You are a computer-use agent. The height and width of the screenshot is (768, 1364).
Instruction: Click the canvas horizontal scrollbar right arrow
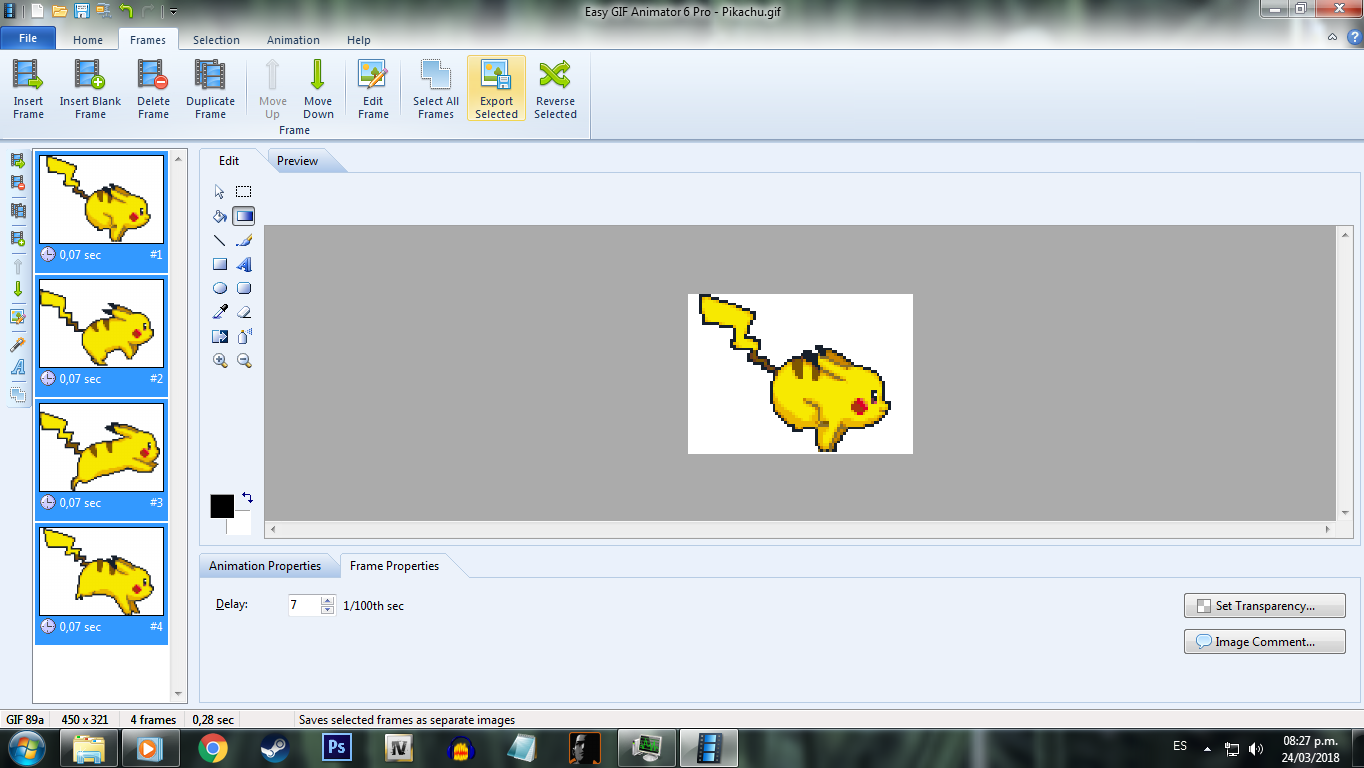pyautogui.click(x=1329, y=529)
